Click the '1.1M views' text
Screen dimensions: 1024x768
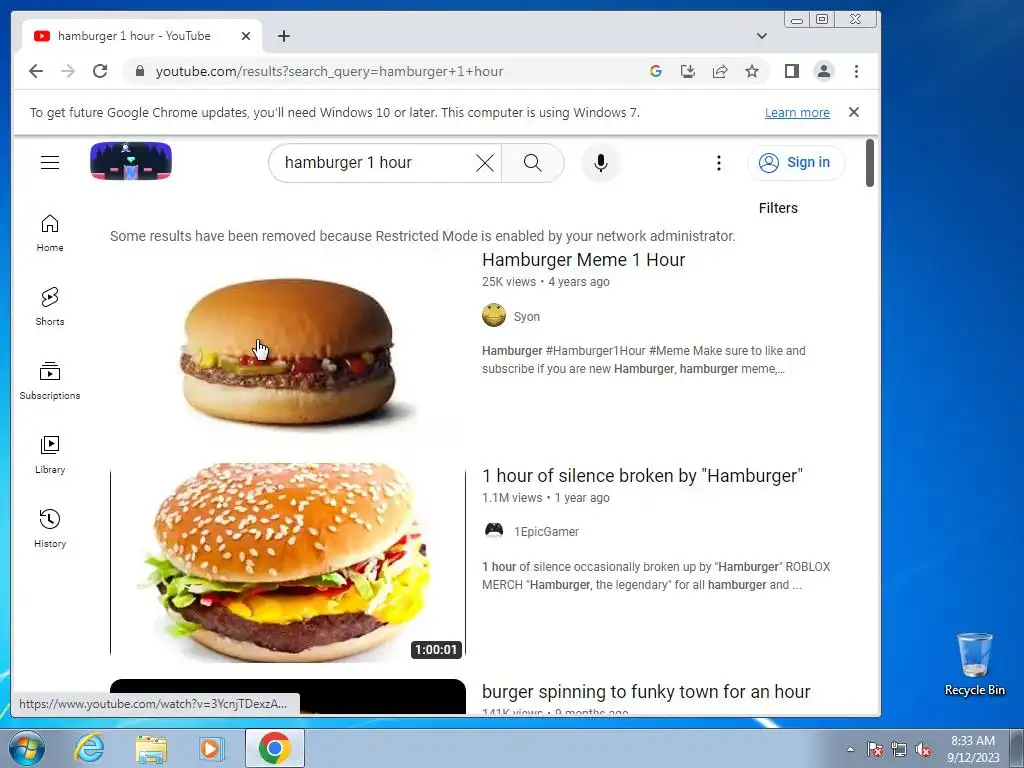tap(512, 498)
